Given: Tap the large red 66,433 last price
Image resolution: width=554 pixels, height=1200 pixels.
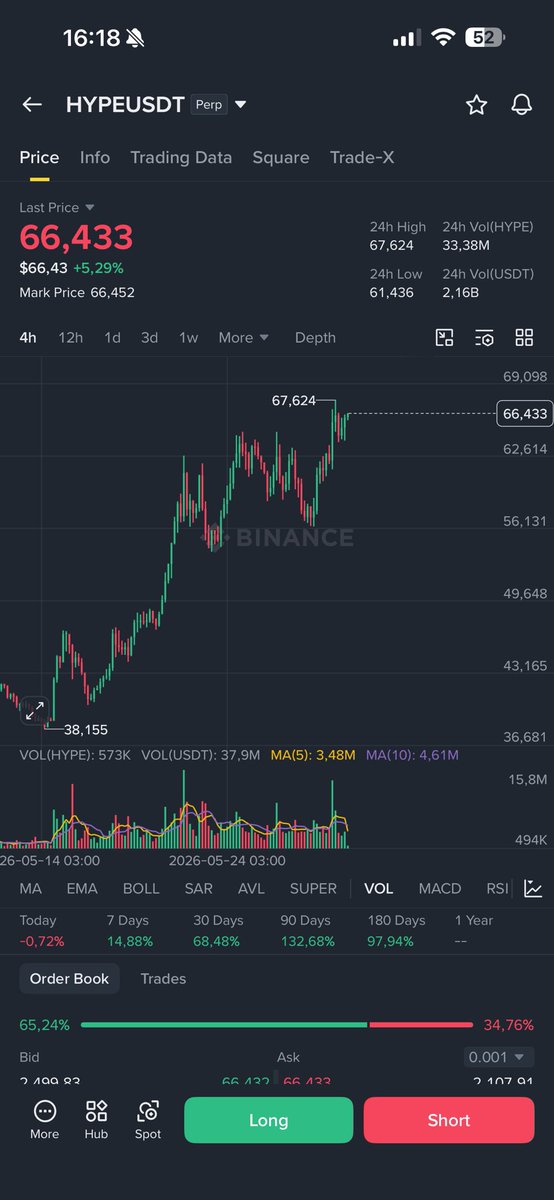Looking at the screenshot, I should (76, 238).
